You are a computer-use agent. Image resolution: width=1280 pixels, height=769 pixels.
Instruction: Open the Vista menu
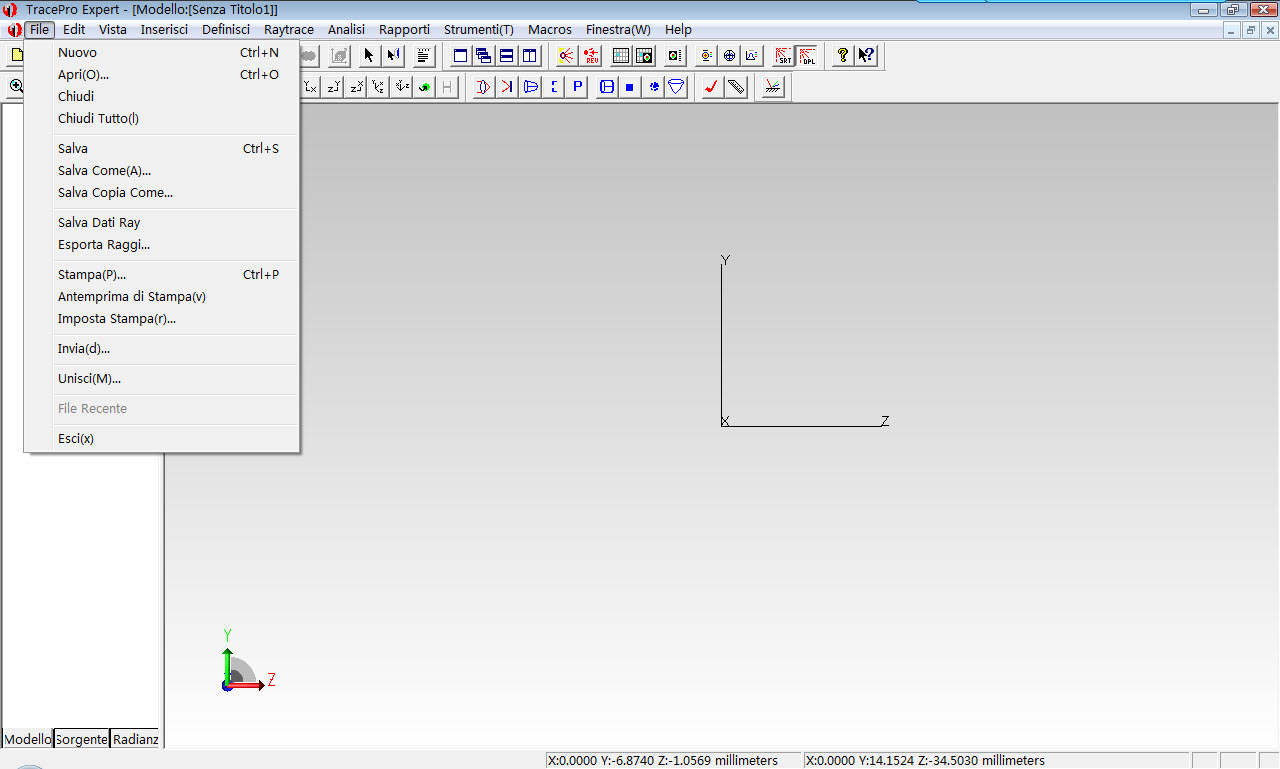(x=113, y=30)
